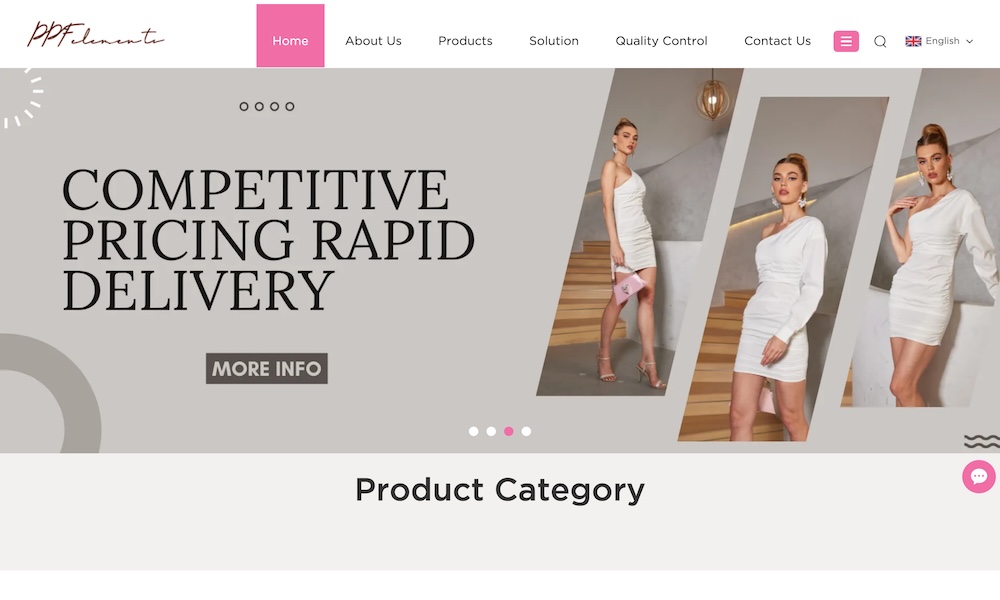Select the fourth carousel slide dot
This screenshot has width=1000, height=600.
click(x=526, y=432)
